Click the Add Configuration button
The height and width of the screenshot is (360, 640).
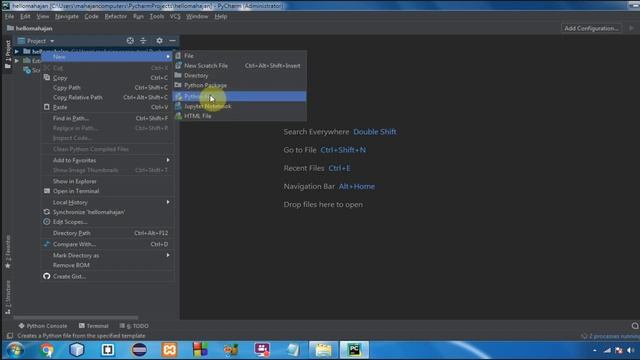click(x=591, y=28)
